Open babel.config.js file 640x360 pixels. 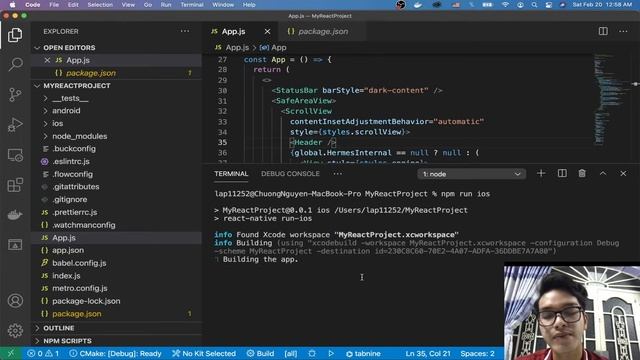click(116, 263)
